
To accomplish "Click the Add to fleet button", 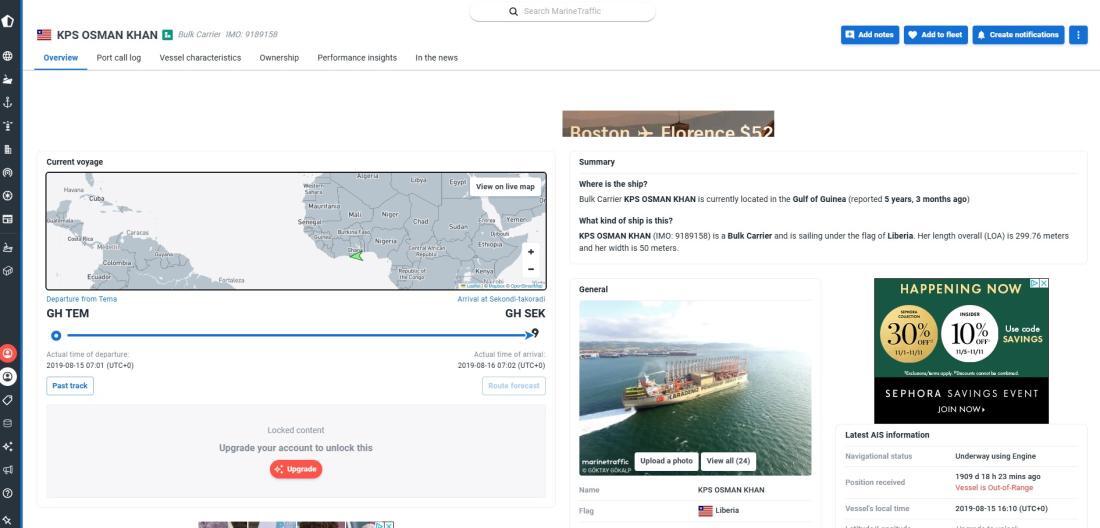I will coord(936,35).
